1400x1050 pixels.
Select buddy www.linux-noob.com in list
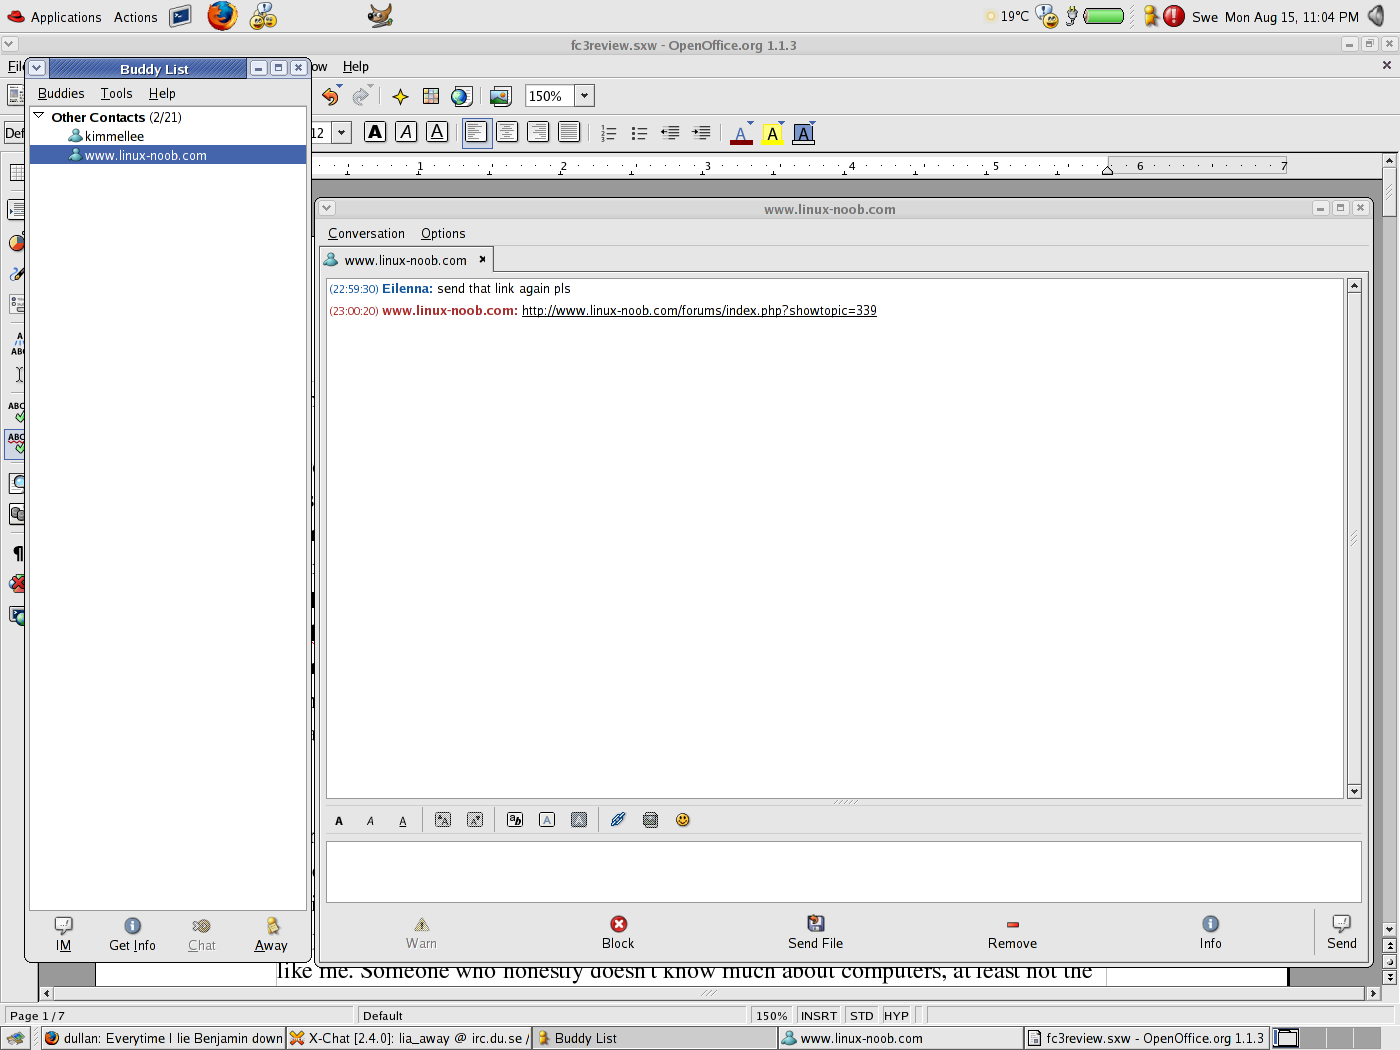(x=168, y=155)
